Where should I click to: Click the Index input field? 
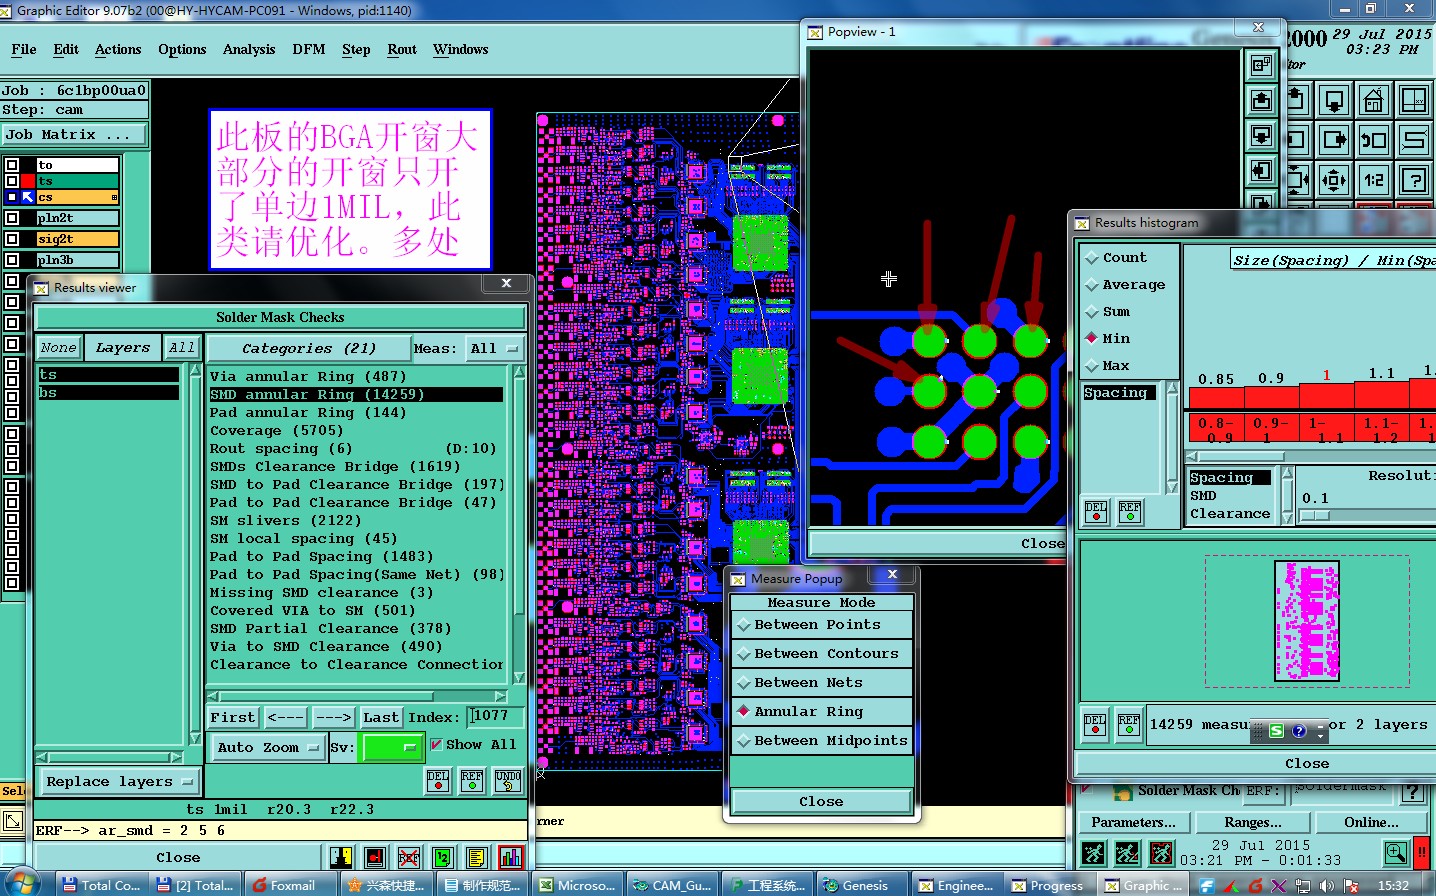point(496,716)
